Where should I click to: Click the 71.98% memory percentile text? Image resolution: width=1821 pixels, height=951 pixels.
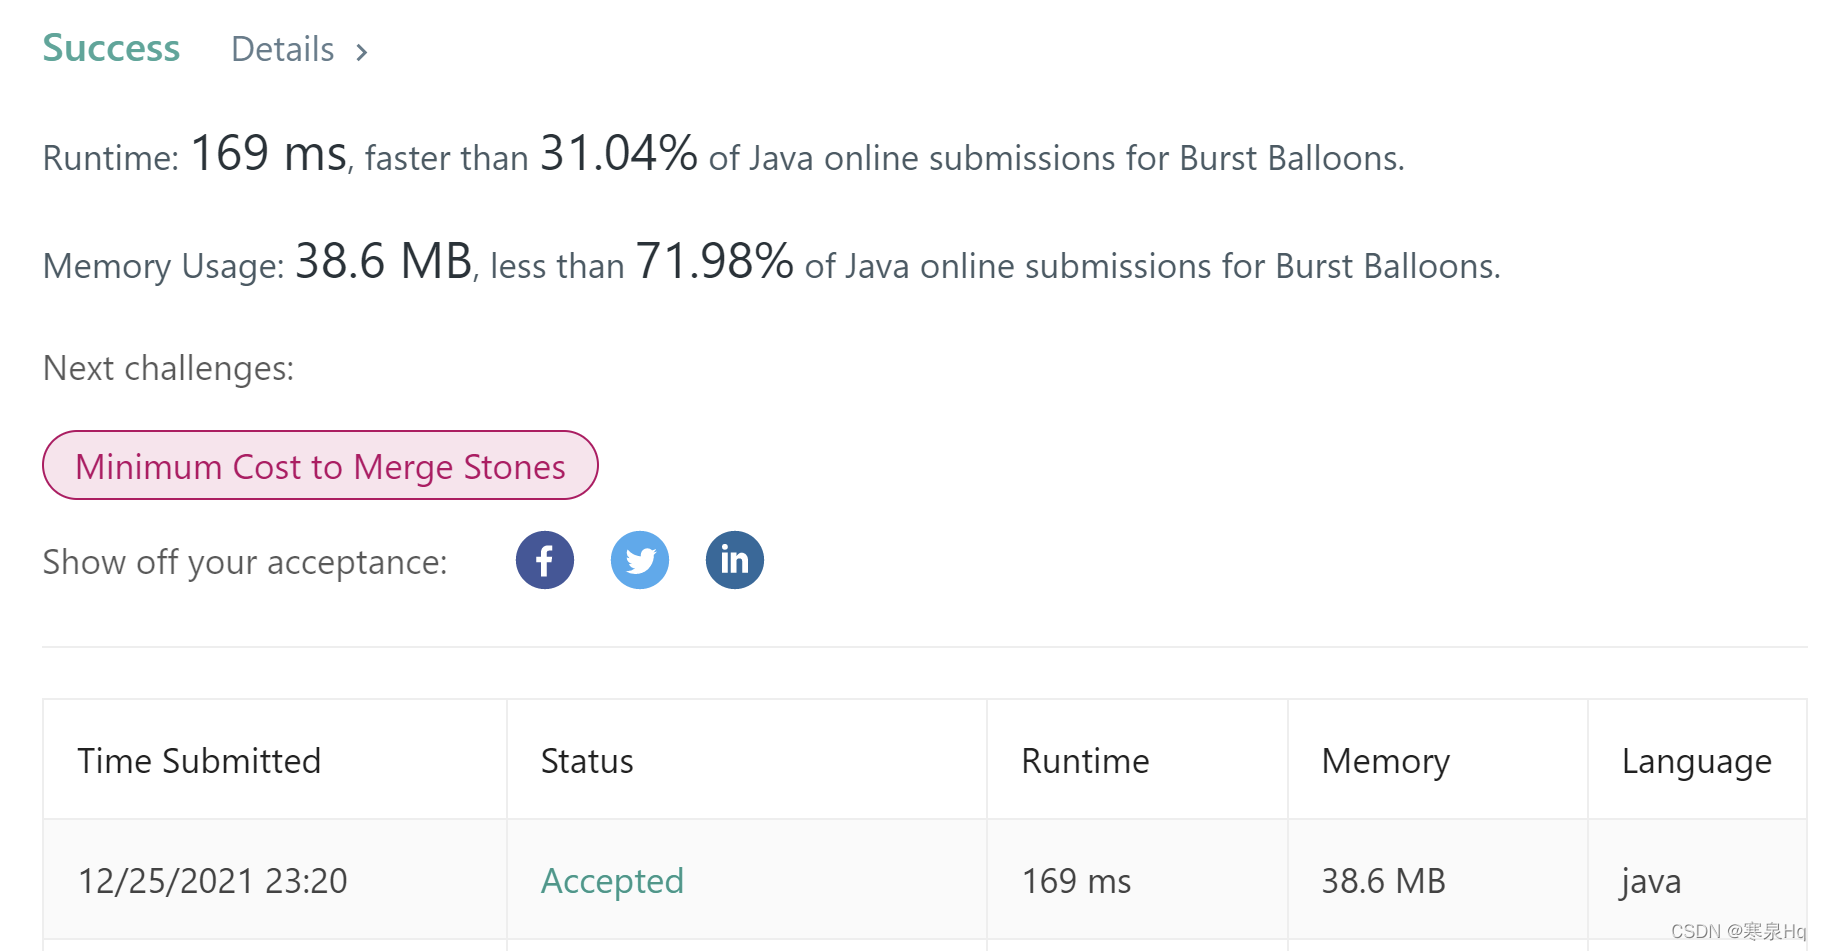[x=714, y=262]
